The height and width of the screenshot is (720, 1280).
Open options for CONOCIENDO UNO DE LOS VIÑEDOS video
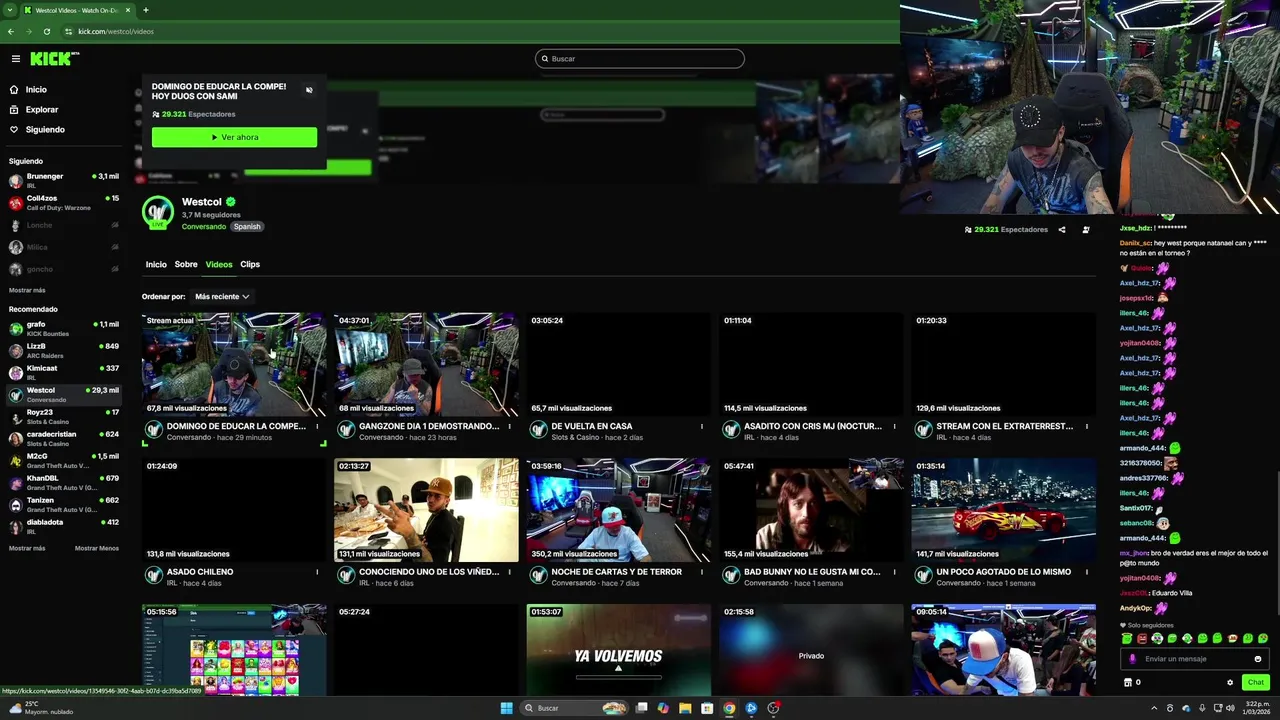coord(509,572)
